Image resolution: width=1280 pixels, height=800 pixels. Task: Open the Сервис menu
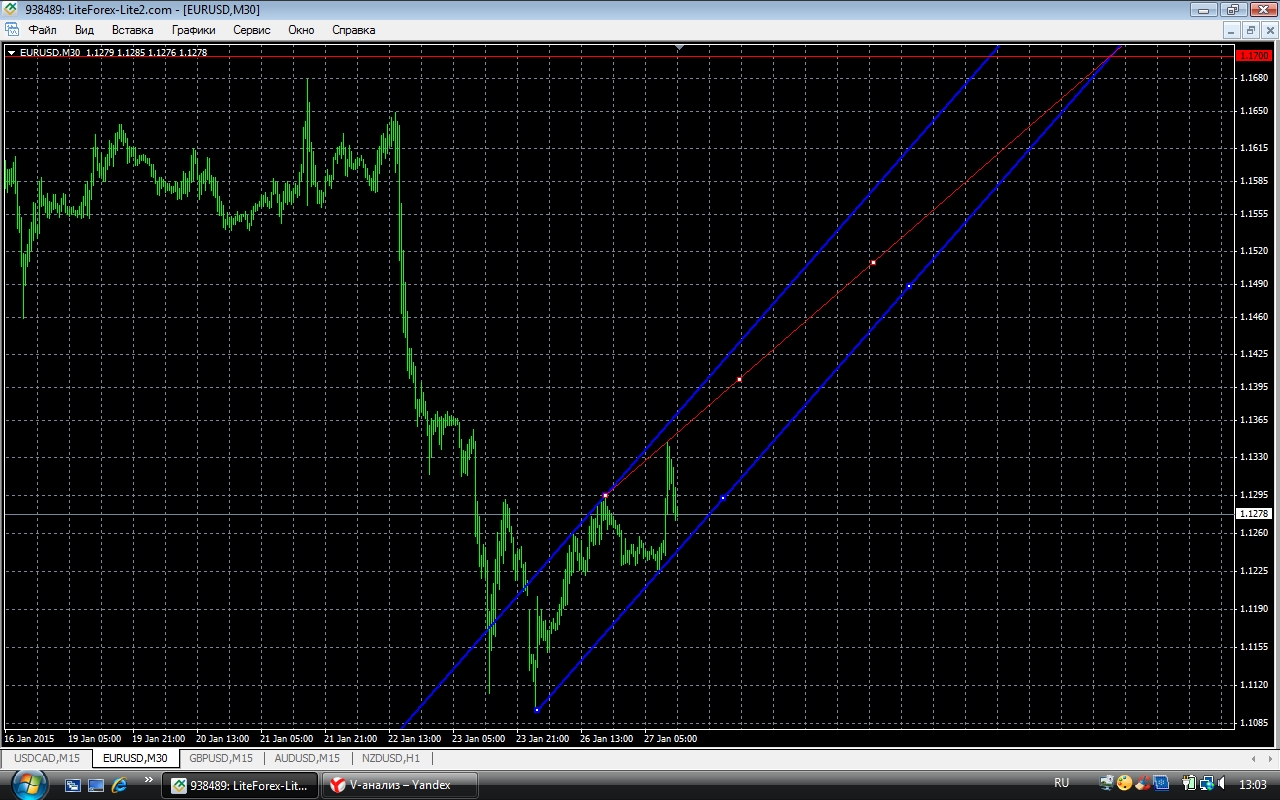(x=251, y=30)
